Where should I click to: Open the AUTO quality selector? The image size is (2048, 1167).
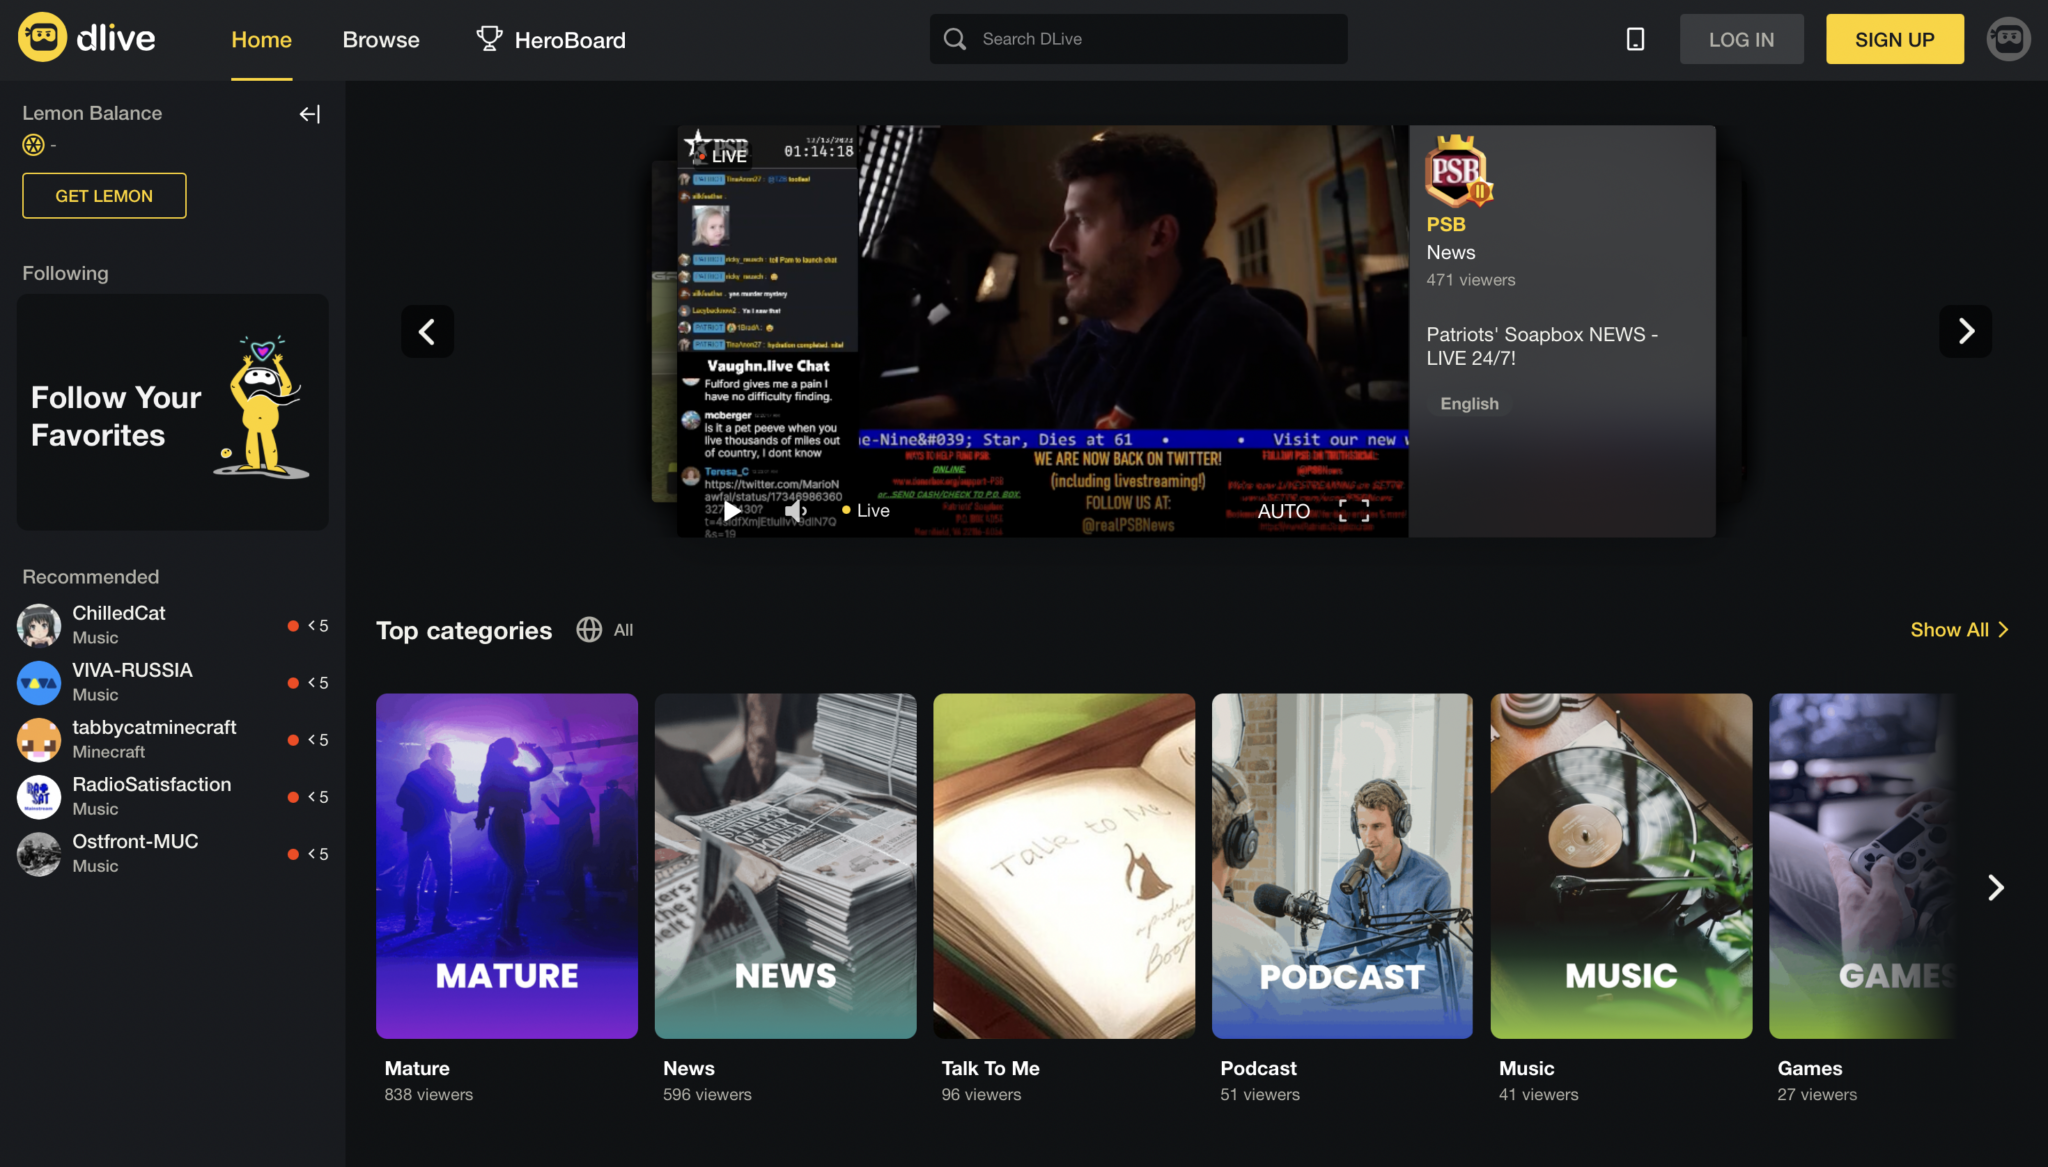tap(1284, 510)
